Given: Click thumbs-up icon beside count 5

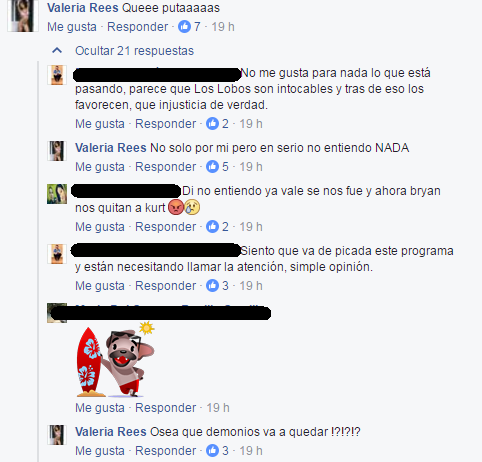Looking at the screenshot, I should click(212, 166).
